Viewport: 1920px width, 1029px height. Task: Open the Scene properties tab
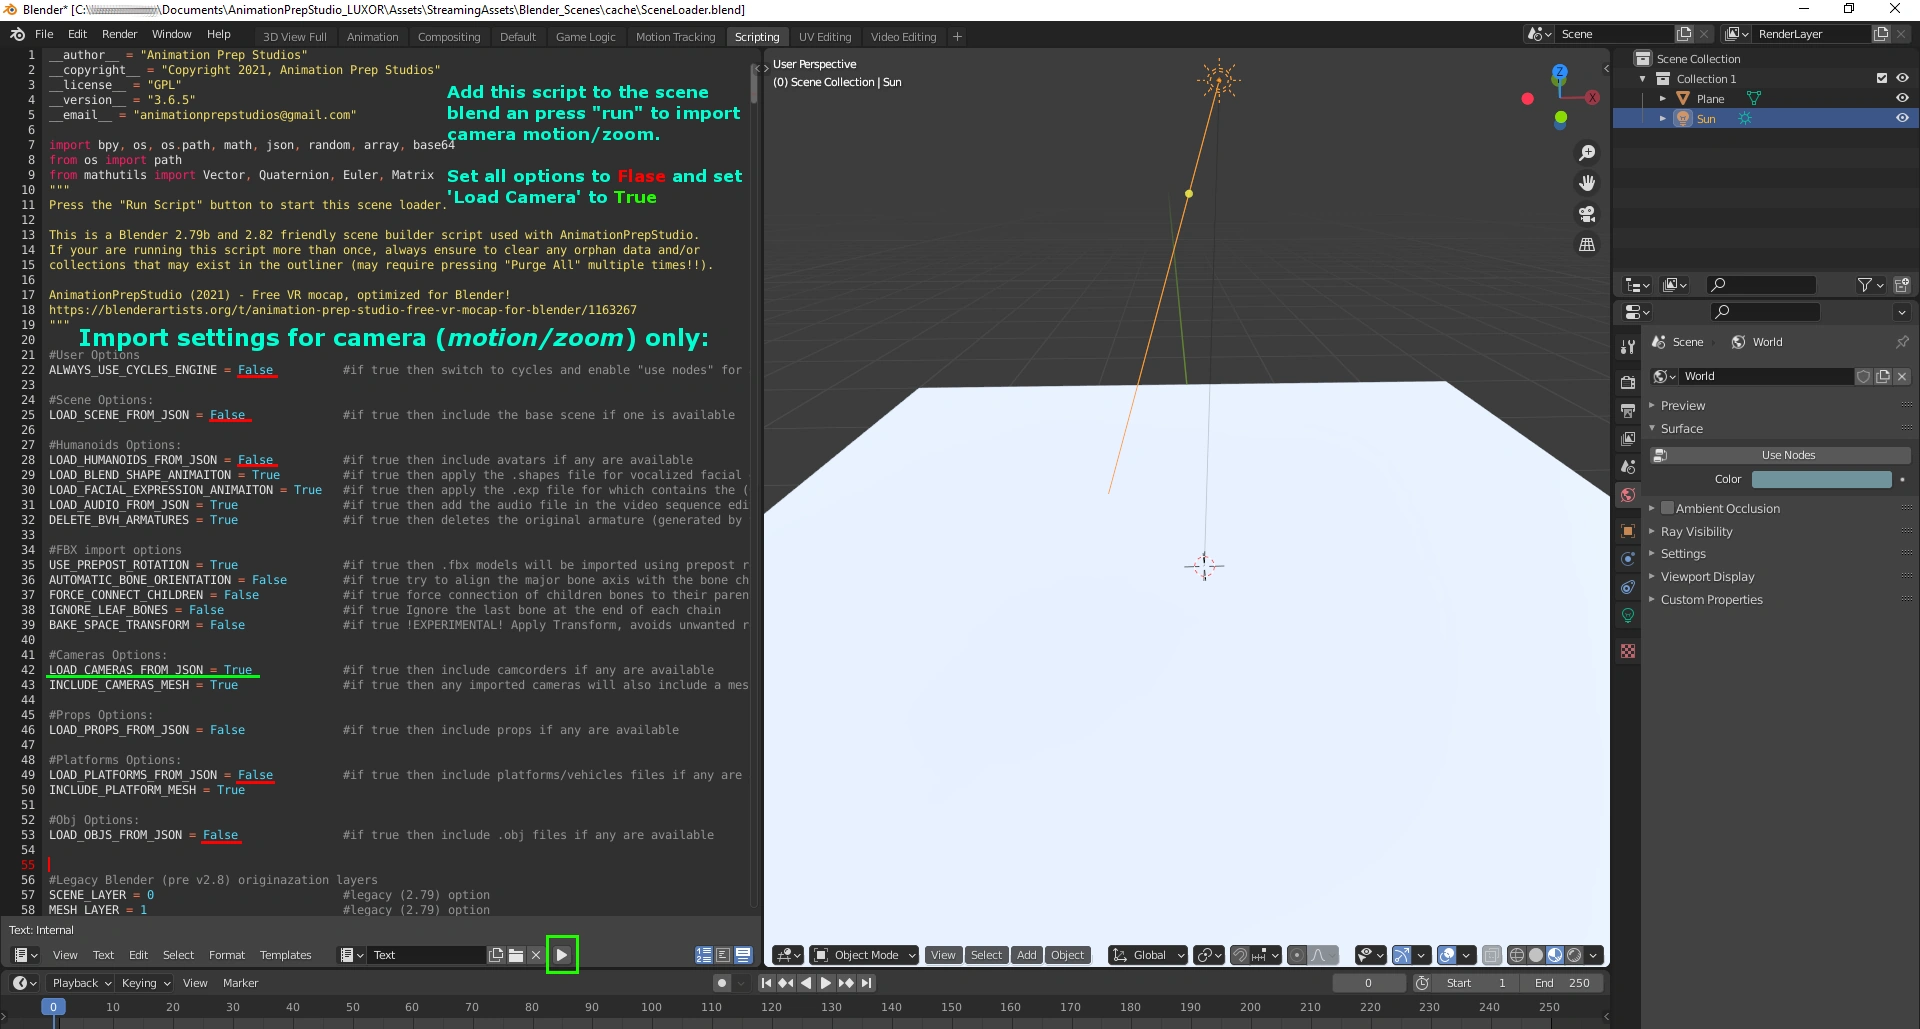[1628, 467]
